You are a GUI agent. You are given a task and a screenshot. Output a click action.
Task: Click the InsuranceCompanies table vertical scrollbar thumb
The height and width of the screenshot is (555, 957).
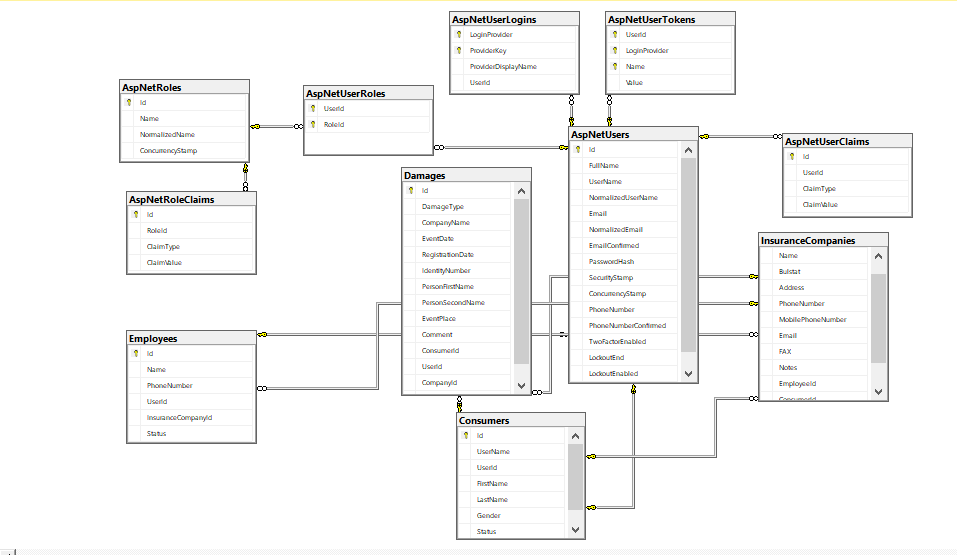point(878,318)
